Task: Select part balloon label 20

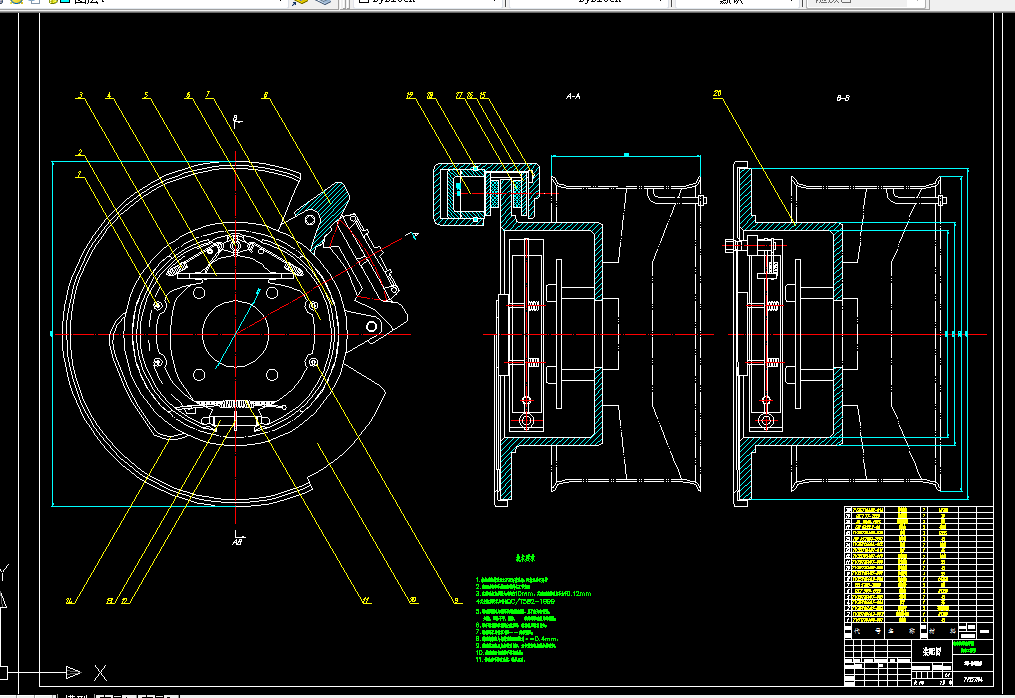Action: coord(717,95)
